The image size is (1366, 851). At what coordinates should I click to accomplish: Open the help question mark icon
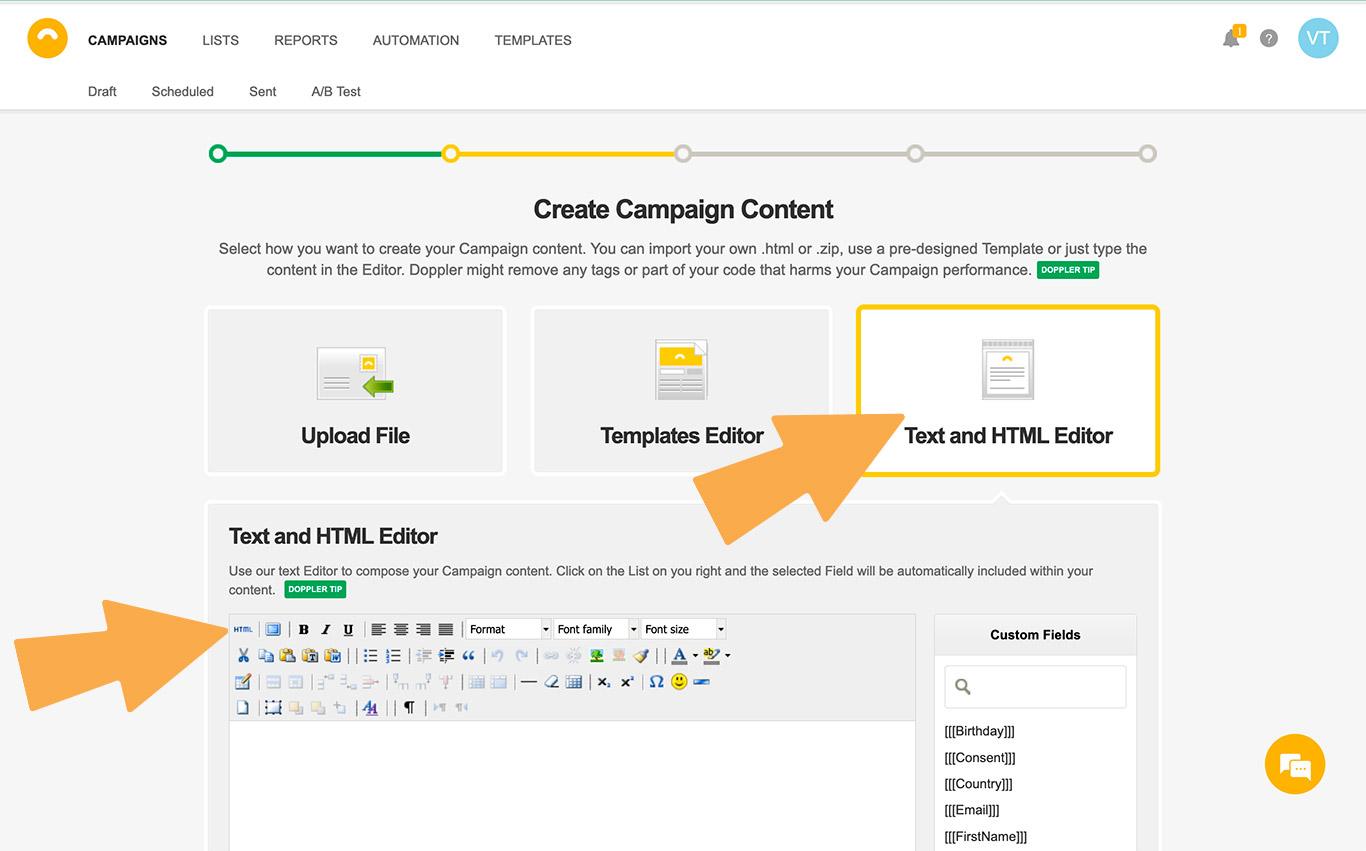click(1269, 39)
